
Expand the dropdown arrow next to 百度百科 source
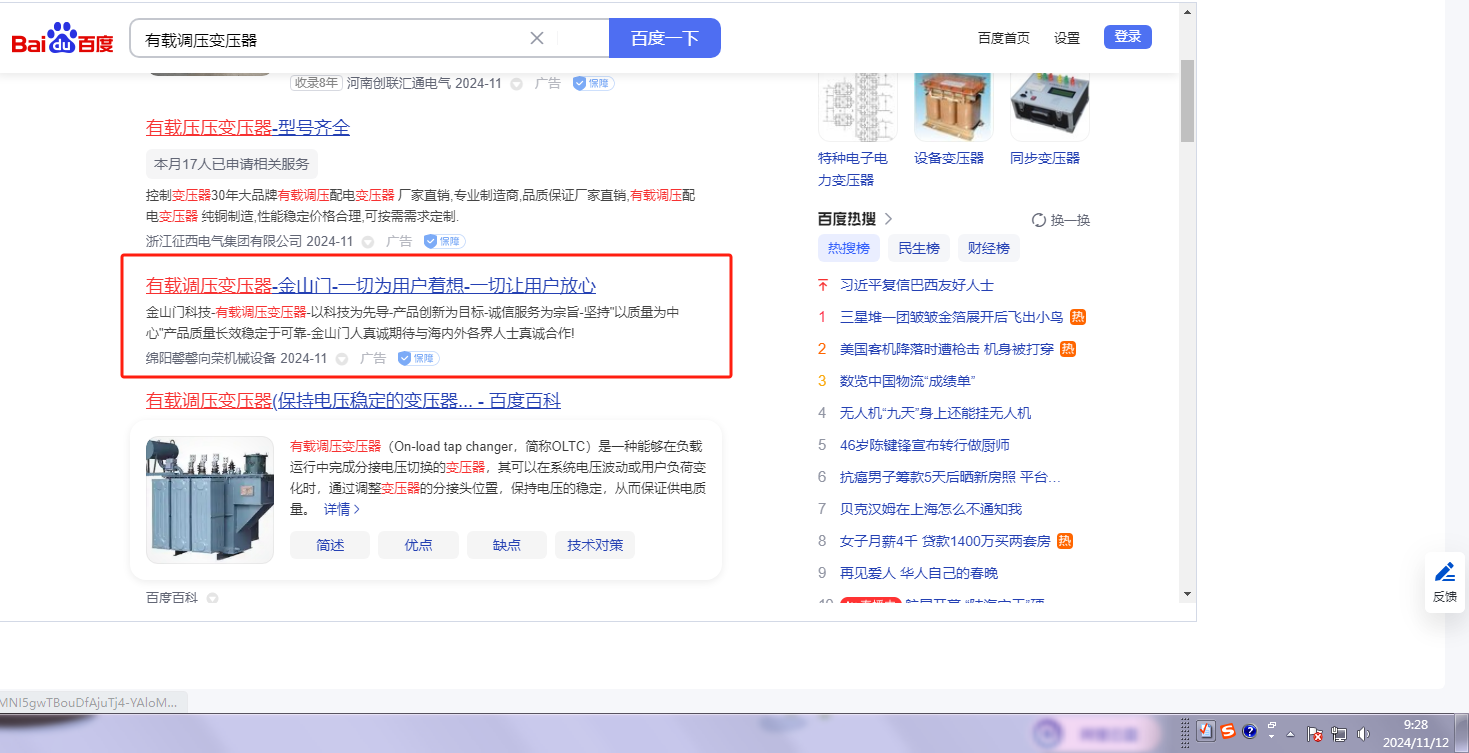(x=212, y=598)
